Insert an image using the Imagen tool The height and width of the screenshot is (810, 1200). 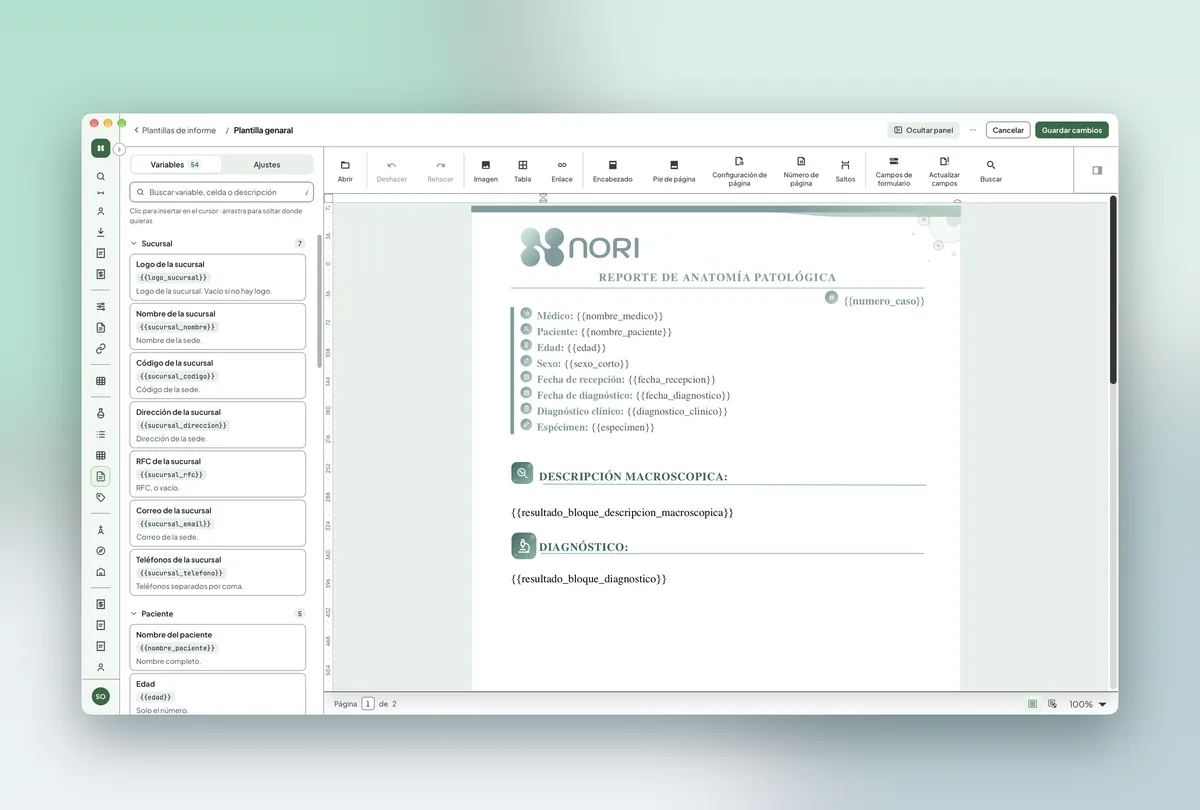(485, 171)
